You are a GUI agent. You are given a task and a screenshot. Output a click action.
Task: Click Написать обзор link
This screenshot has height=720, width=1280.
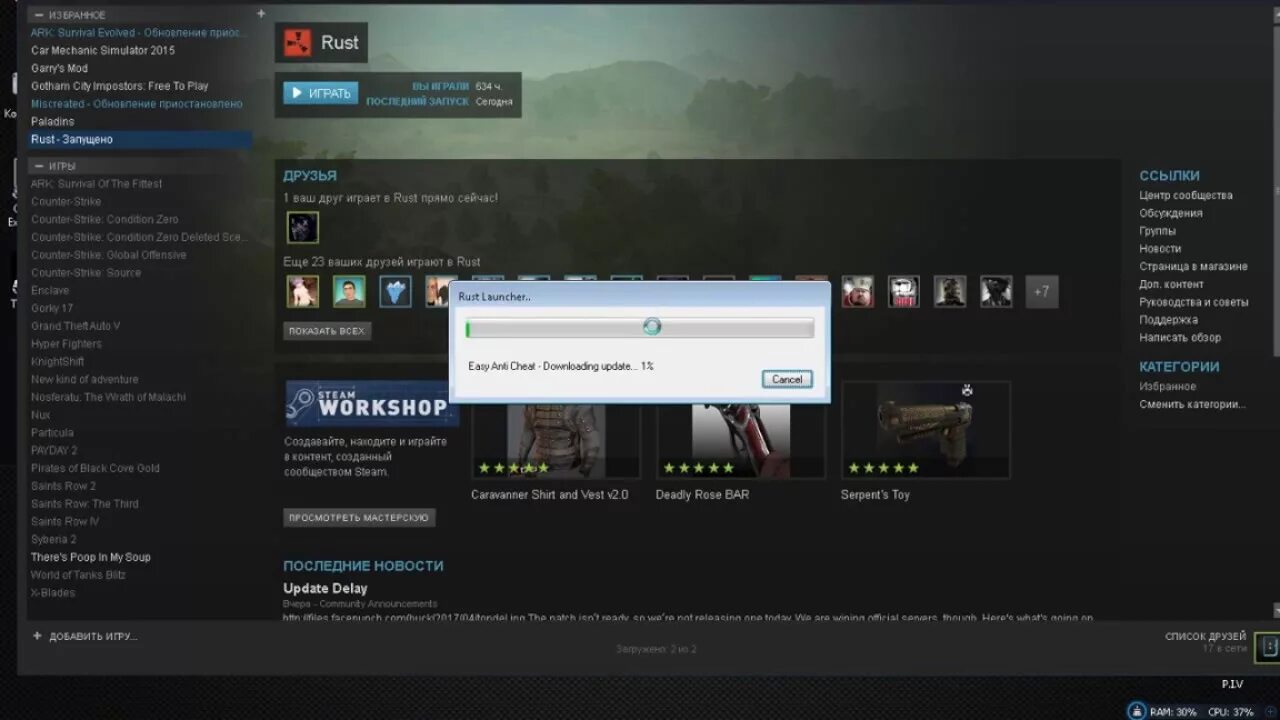1180,337
